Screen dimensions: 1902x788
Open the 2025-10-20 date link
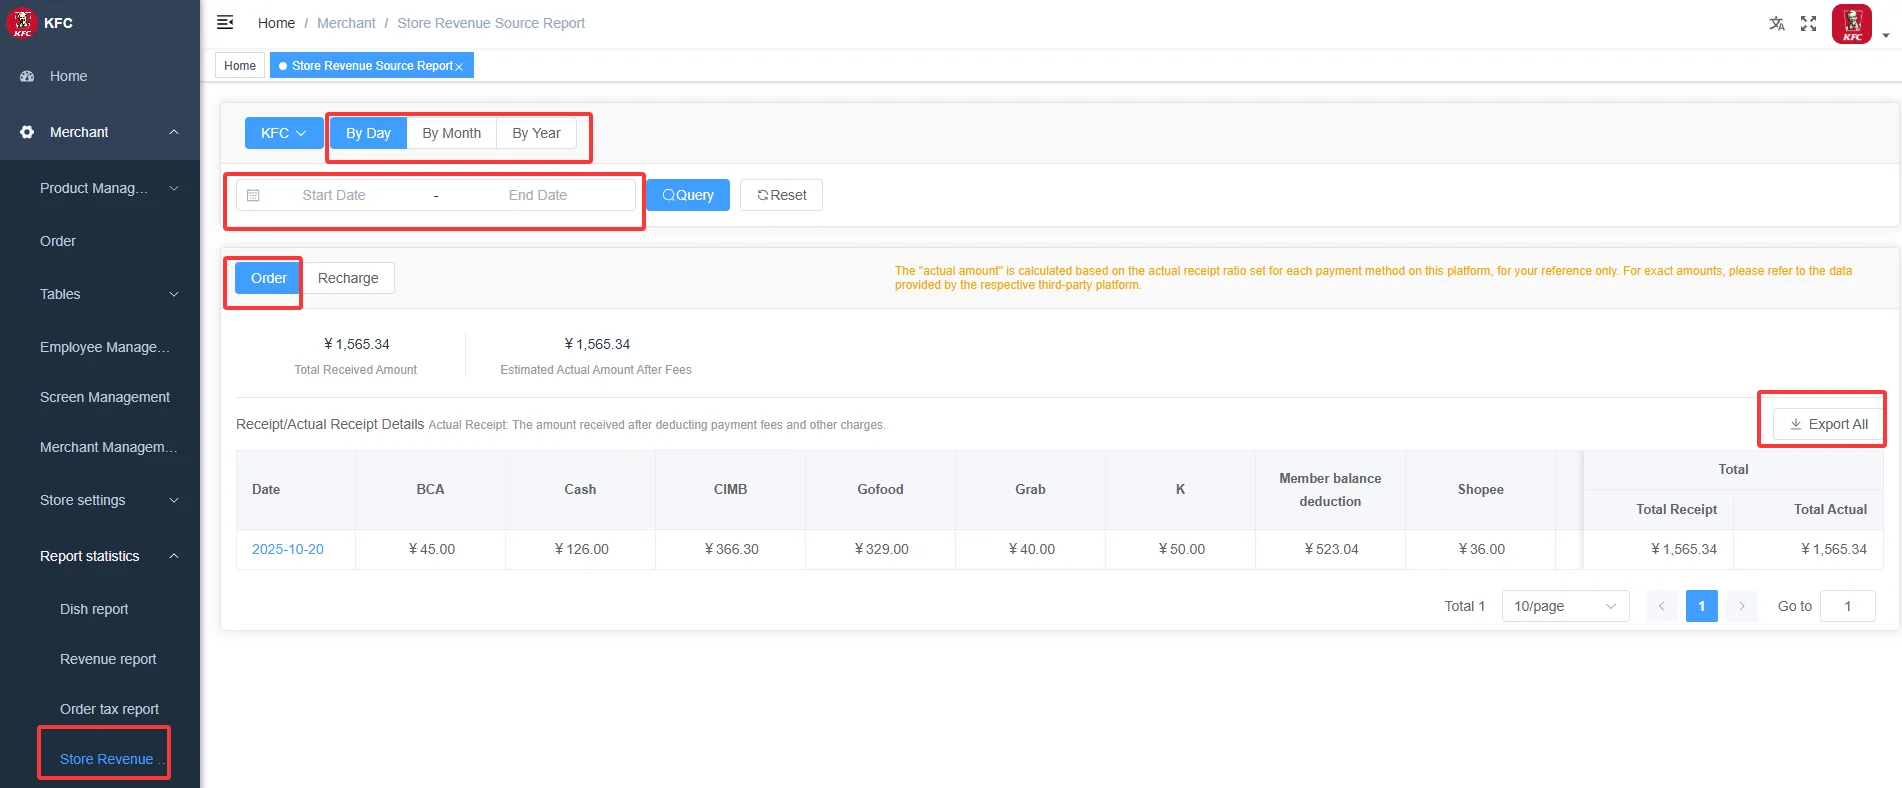click(288, 549)
